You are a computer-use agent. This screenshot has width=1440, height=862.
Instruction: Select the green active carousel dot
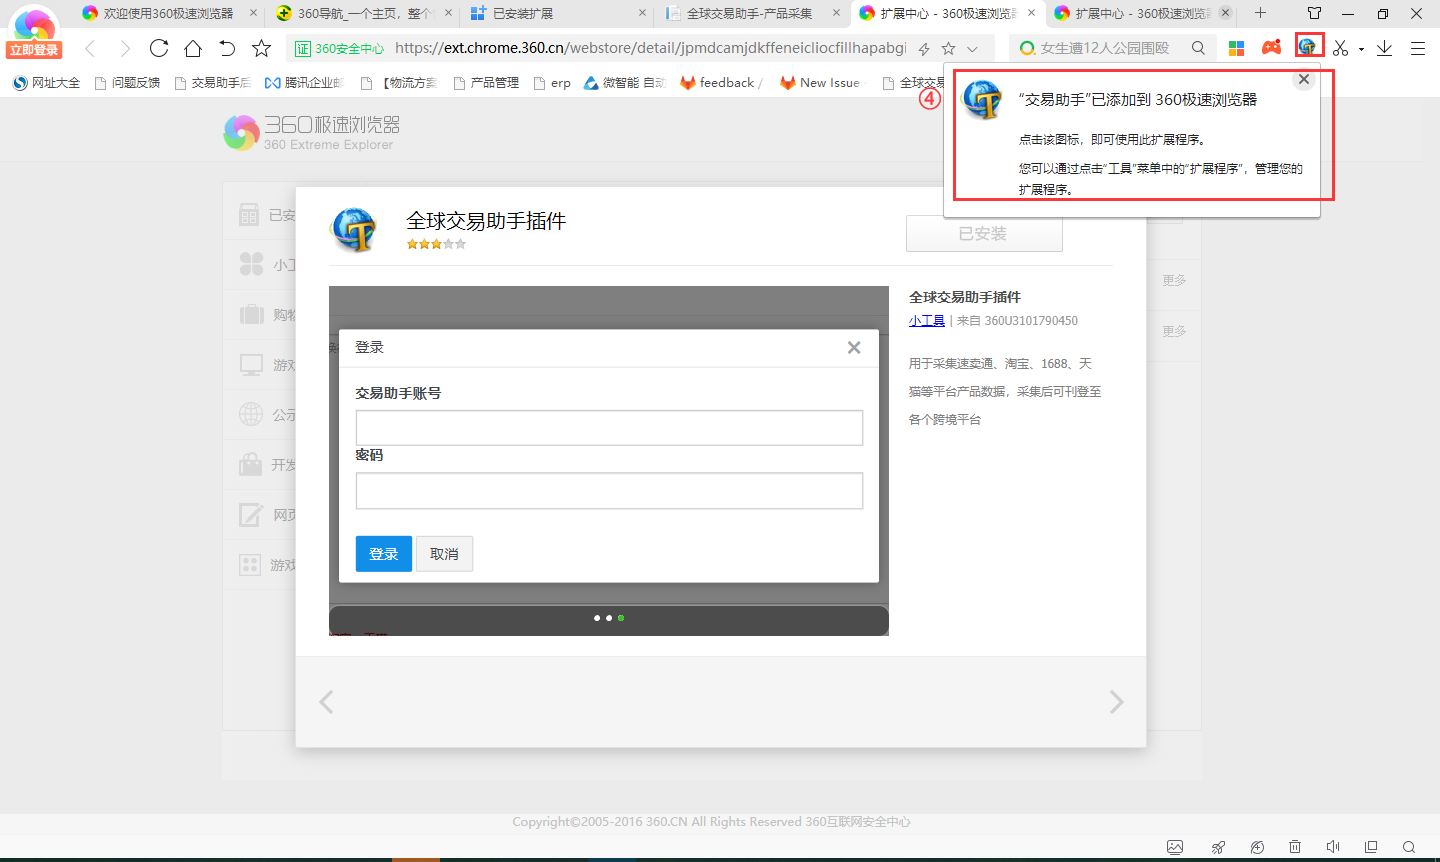point(621,618)
